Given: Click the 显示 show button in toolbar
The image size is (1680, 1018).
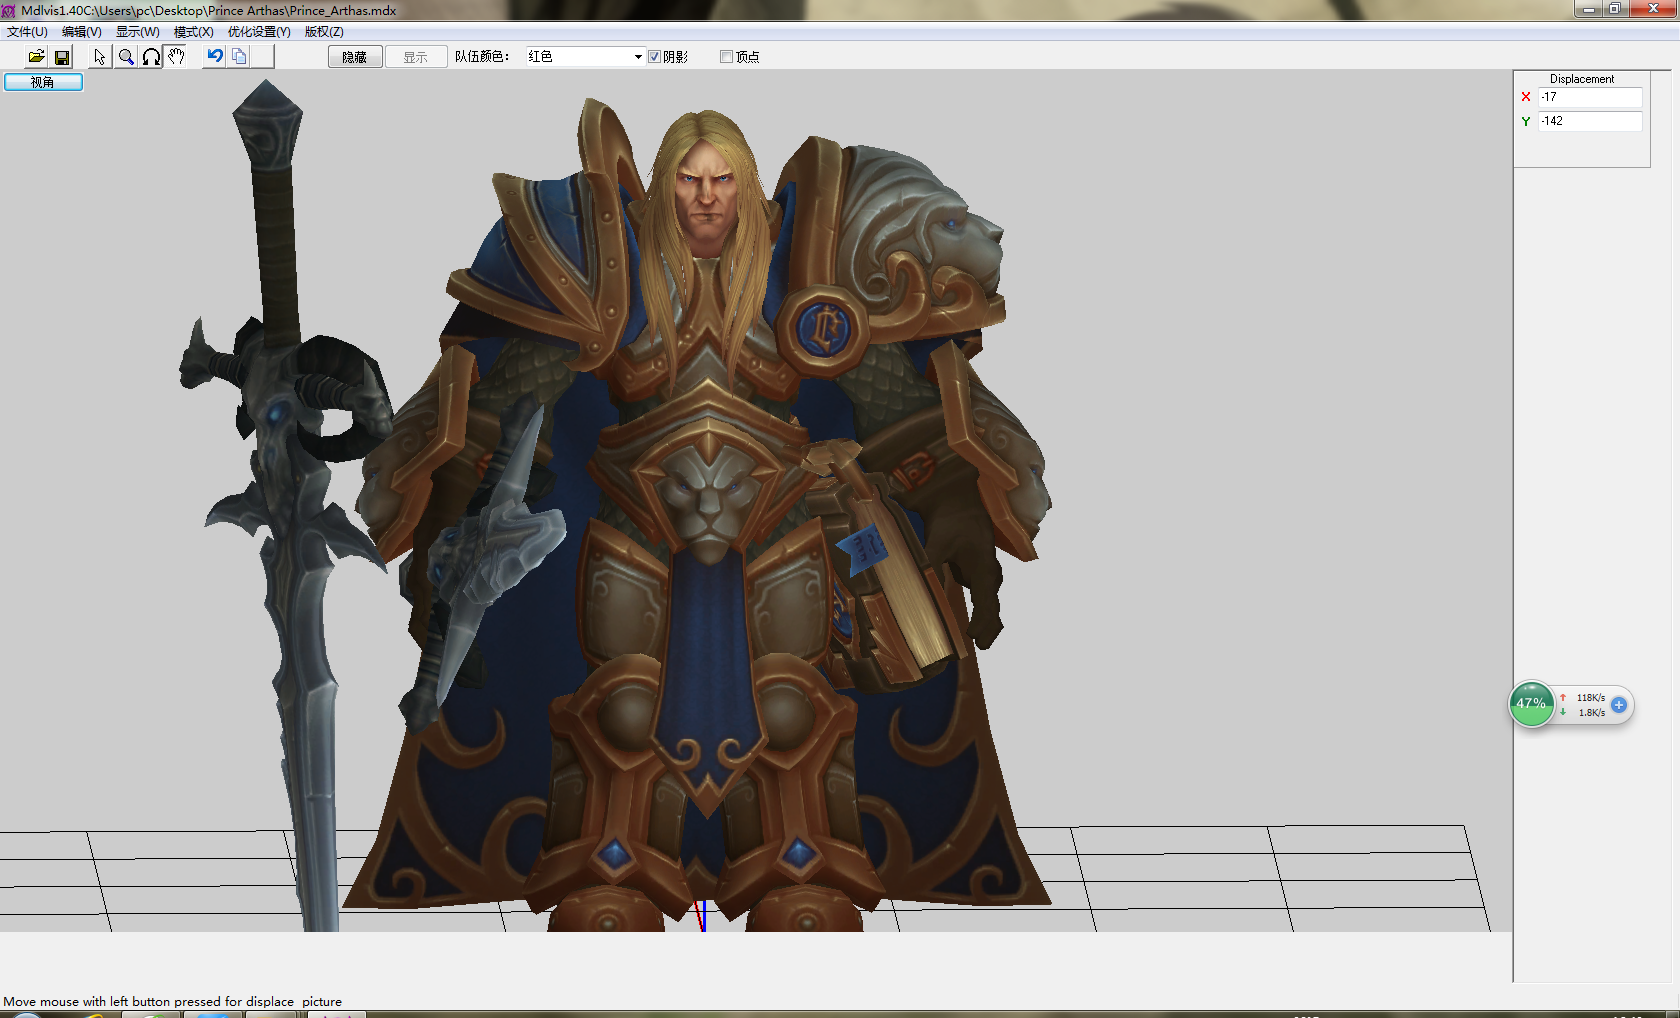Looking at the screenshot, I should click(x=416, y=57).
